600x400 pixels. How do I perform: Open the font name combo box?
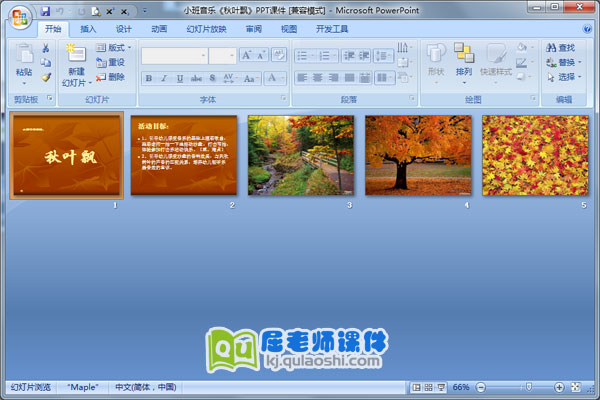coord(174,56)
